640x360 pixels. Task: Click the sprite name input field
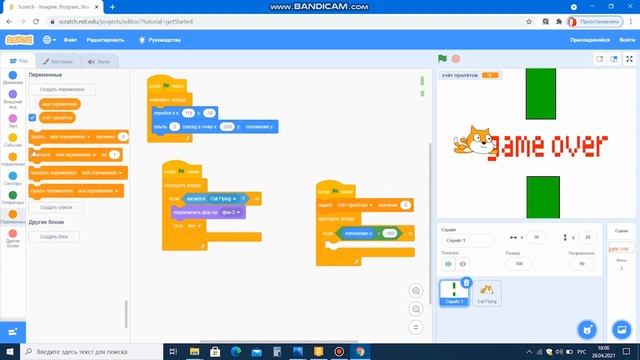click(467, 240)
